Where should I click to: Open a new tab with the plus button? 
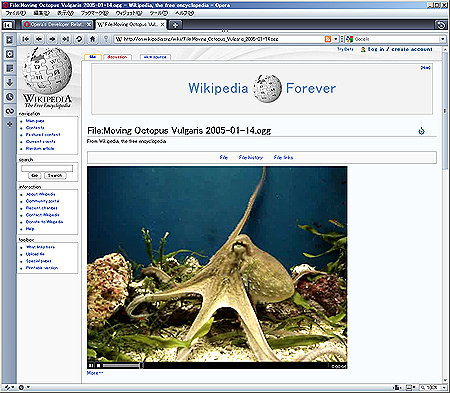[x=175, y=25]
